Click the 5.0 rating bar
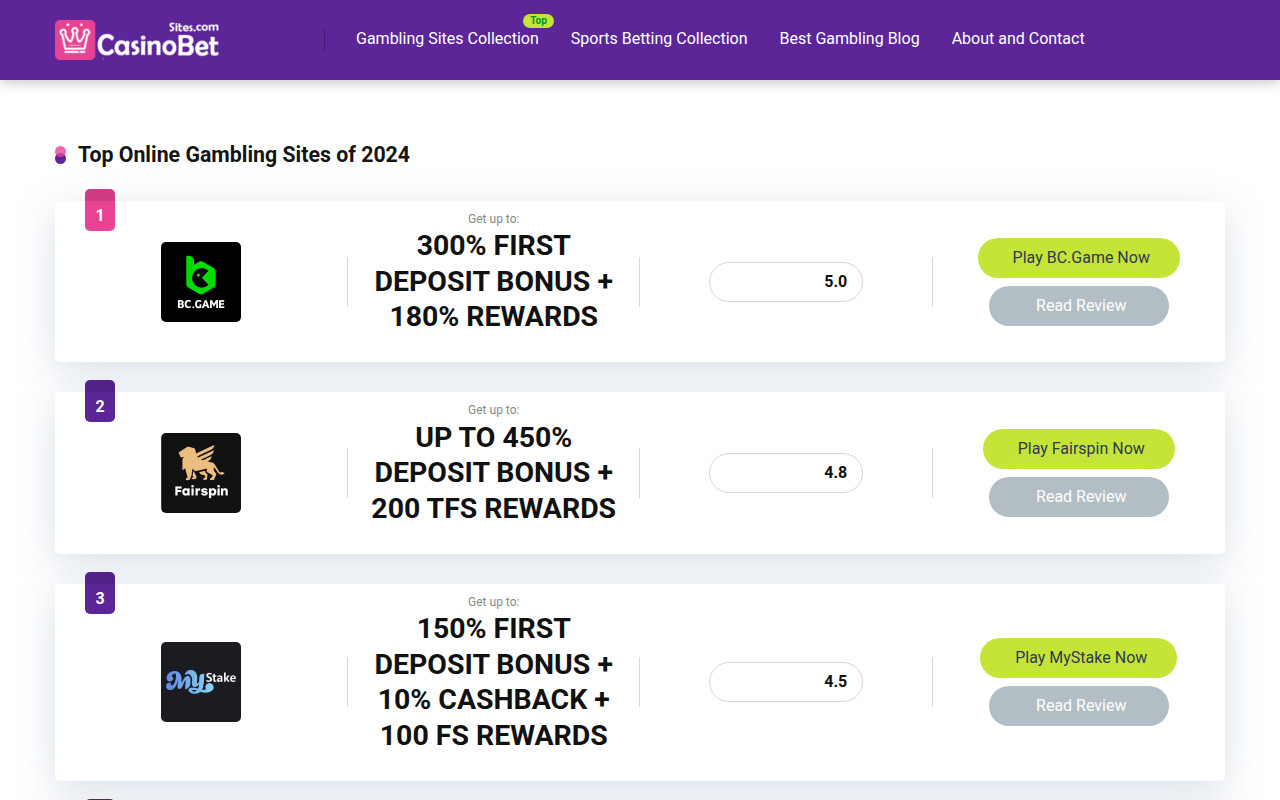Image resolution: width=1280 pixels, height=800 pixels. 786,282
